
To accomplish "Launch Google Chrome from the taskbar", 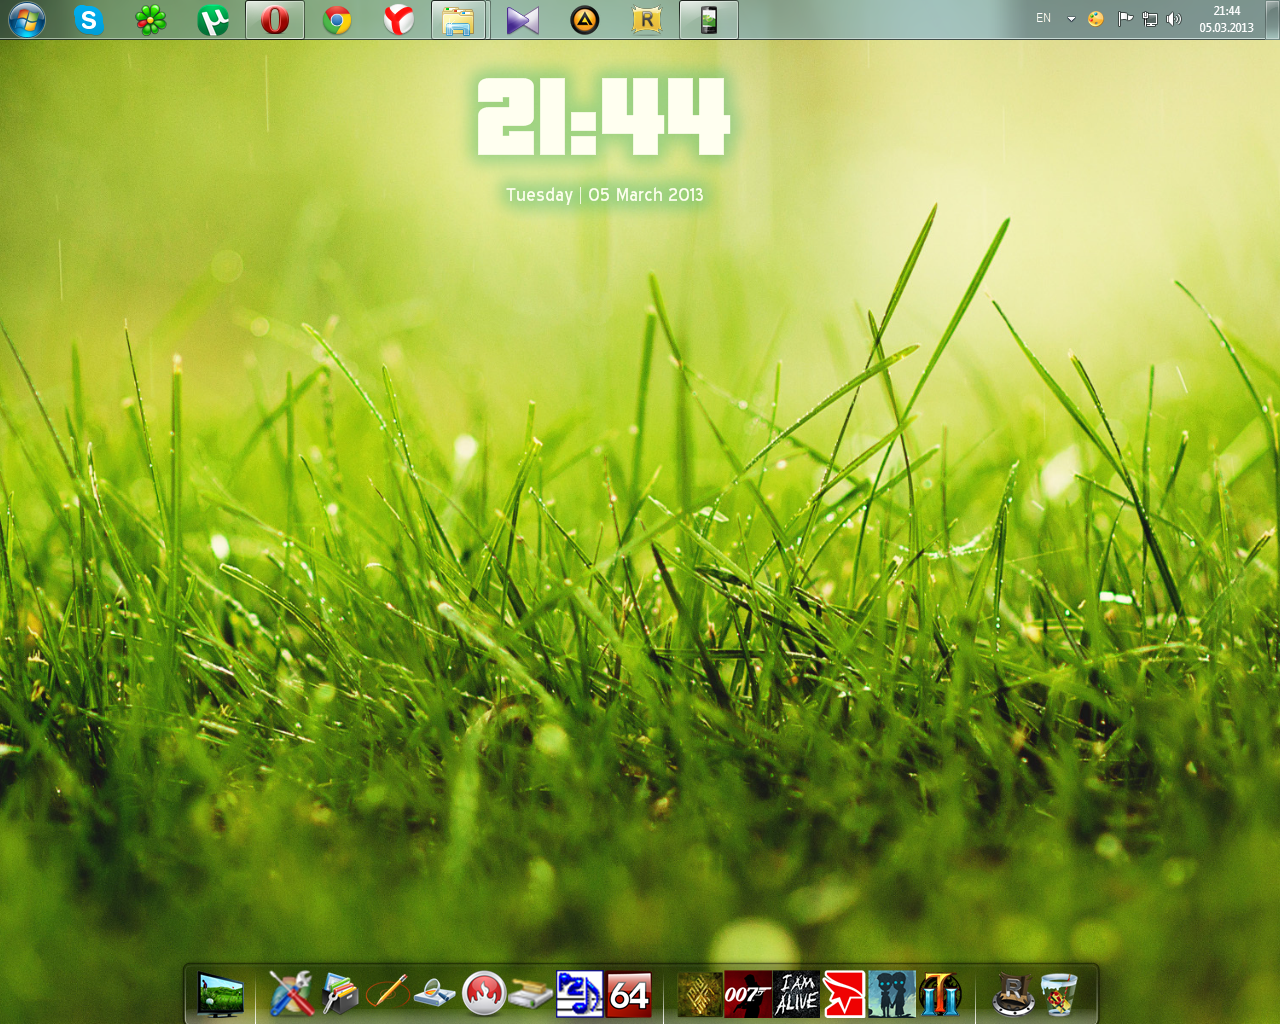I will (337, 20).
